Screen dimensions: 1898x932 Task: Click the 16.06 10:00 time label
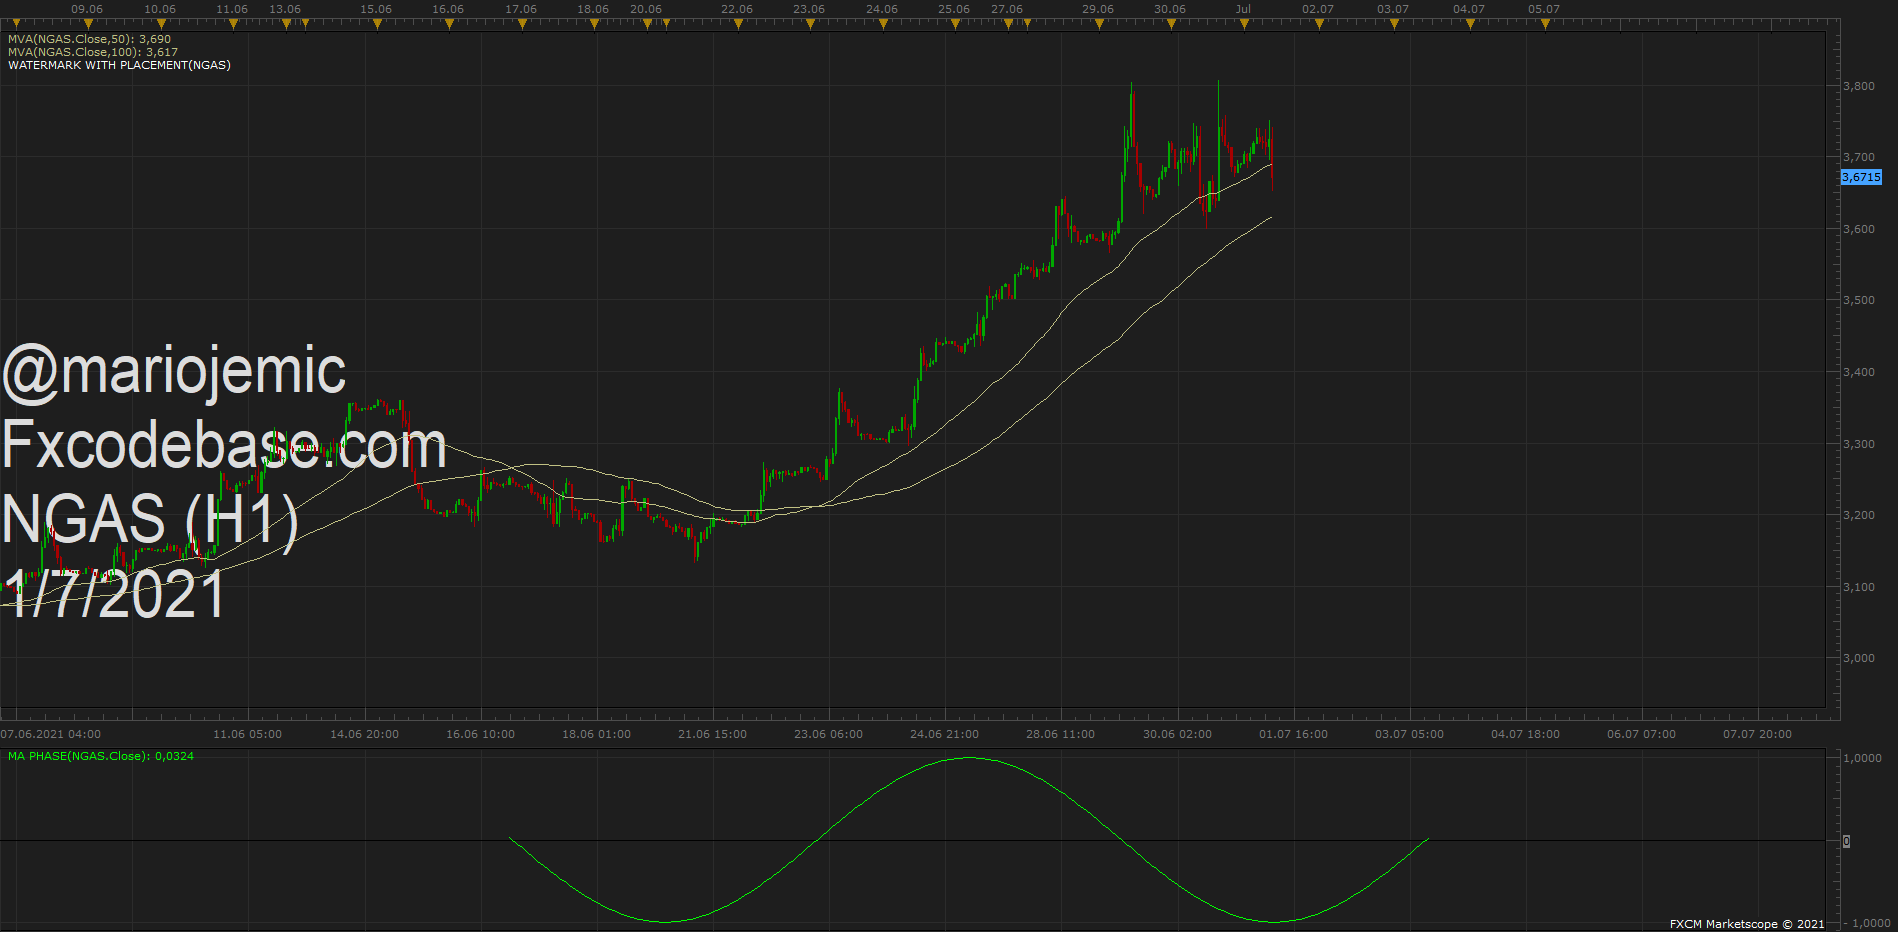pyautogui.click(x=480, y=734)
